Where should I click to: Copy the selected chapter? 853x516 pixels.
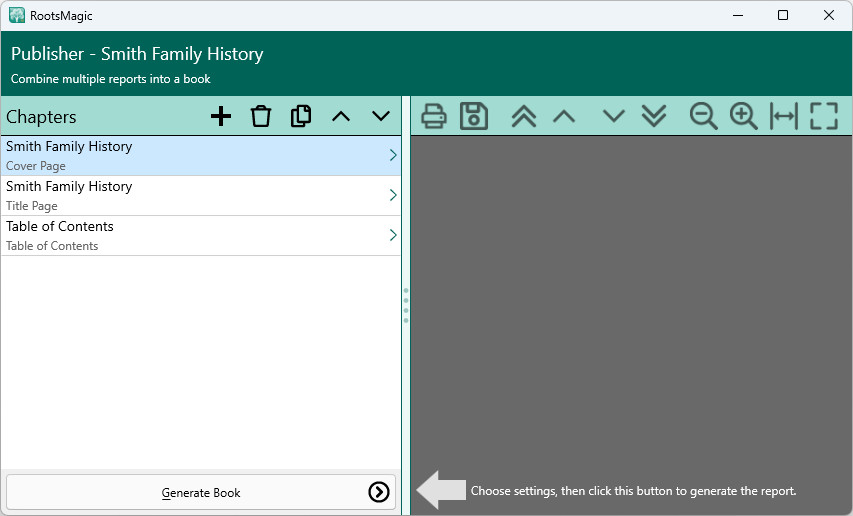click(301, 116)
